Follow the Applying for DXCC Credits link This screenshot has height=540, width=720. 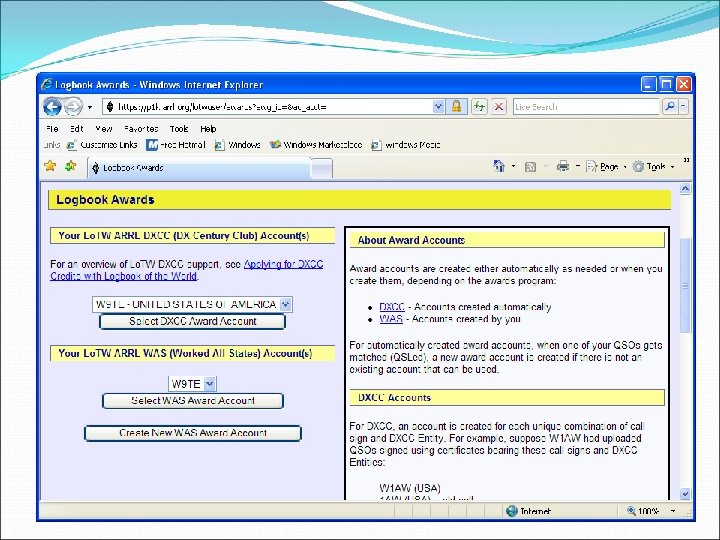[x=187, y=270]
